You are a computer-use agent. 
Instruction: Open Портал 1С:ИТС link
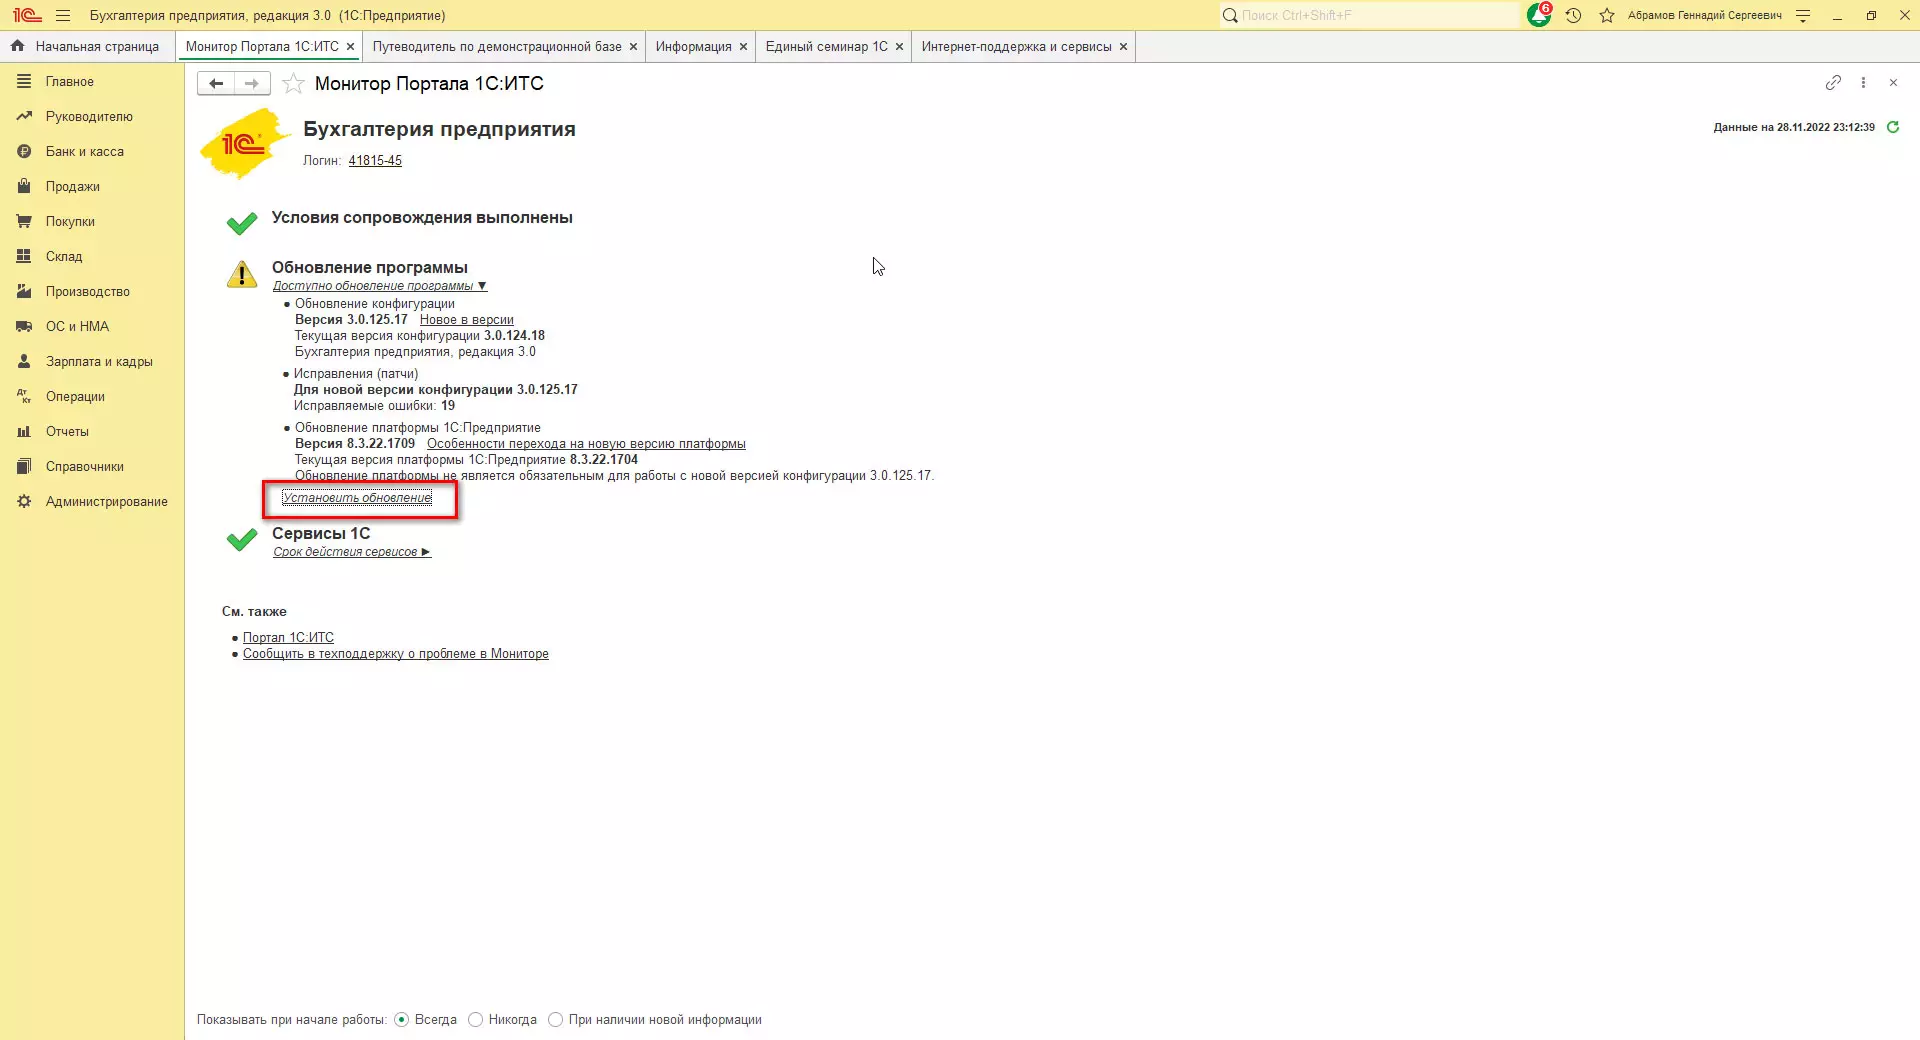coord(288,638)
